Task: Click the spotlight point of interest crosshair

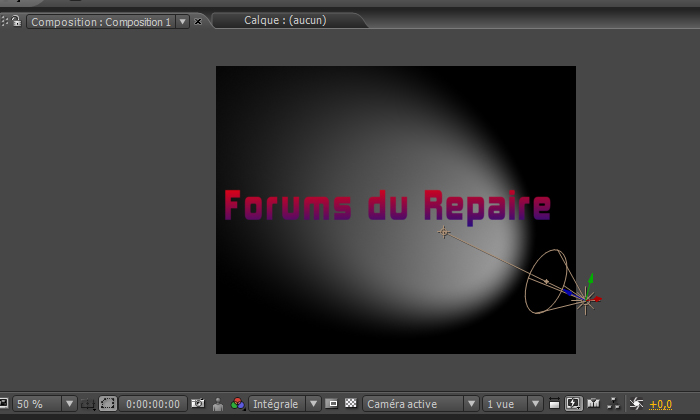Action: pos(444,232)
